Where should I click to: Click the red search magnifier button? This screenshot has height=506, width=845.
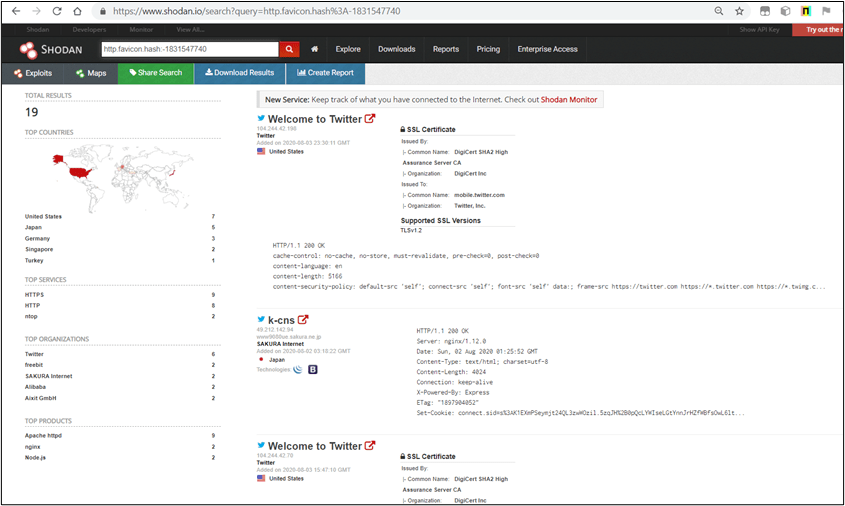point(289,49)
